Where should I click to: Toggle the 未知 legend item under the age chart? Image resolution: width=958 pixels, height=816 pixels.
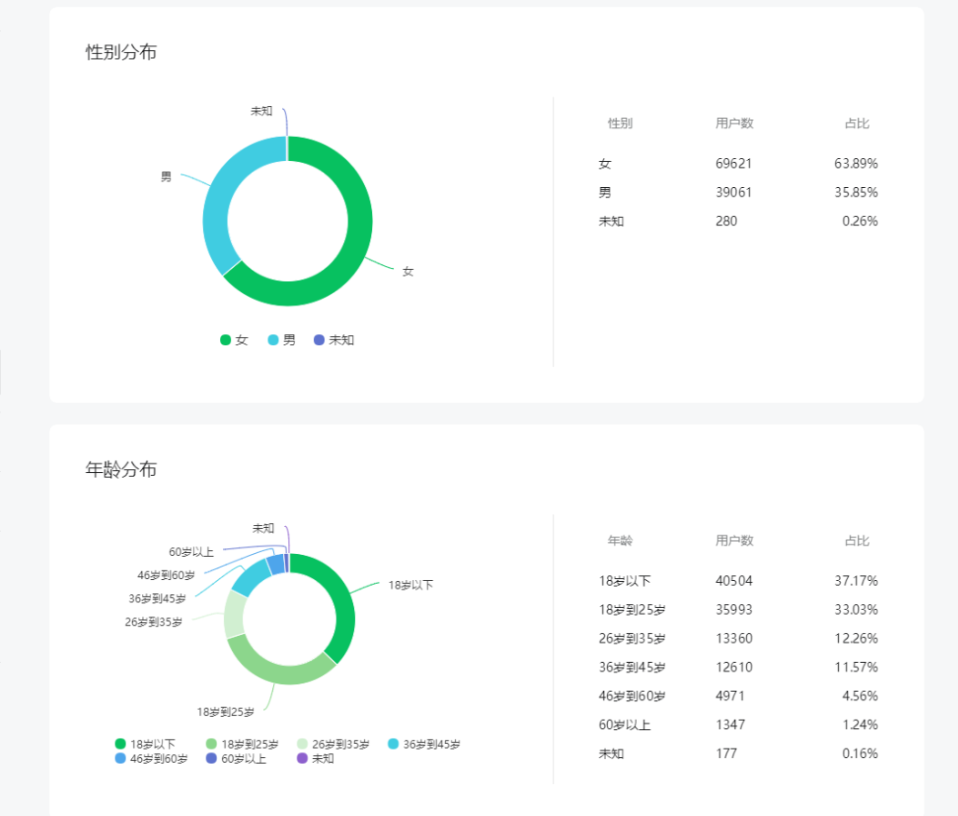[315, 759]
